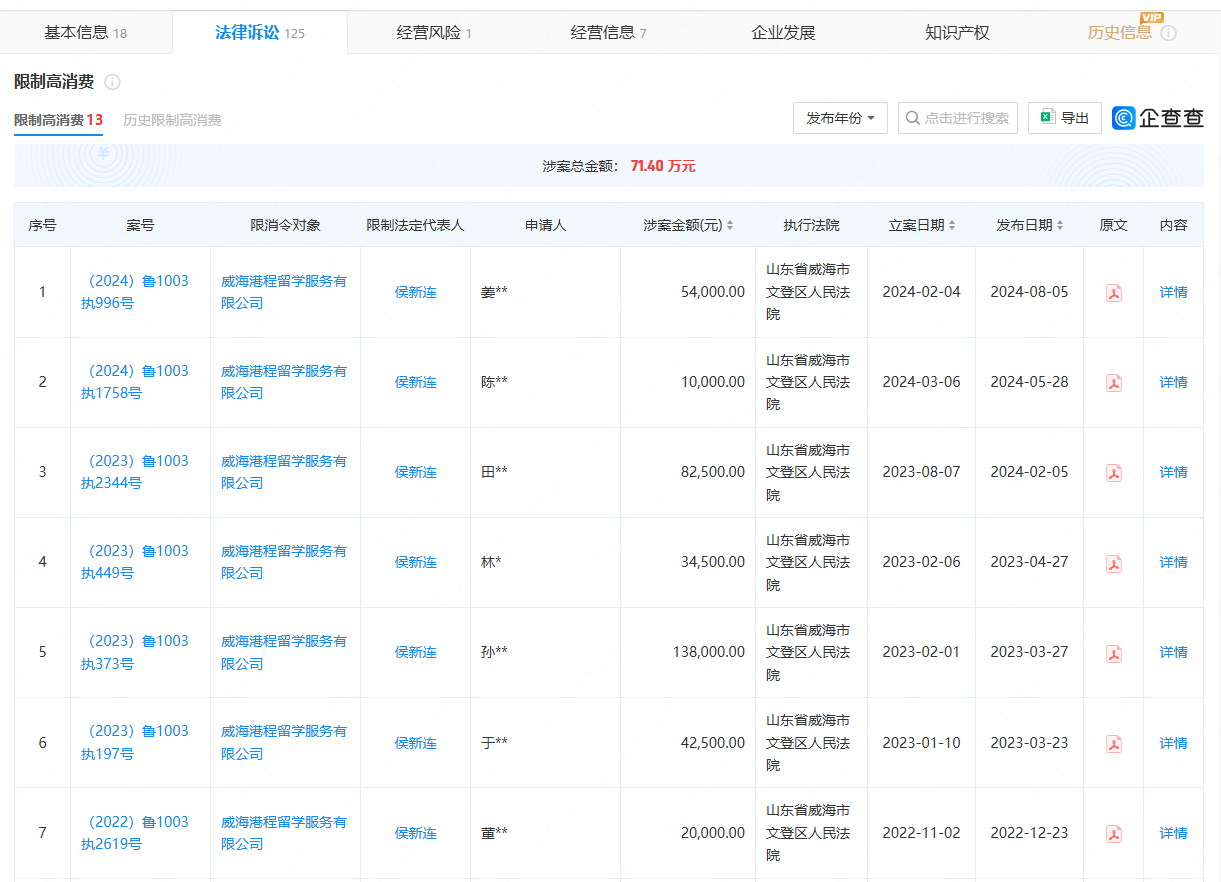Open PDF original for case row 1
This screenshot has height=882, width=1221.
coord(1113,292)
